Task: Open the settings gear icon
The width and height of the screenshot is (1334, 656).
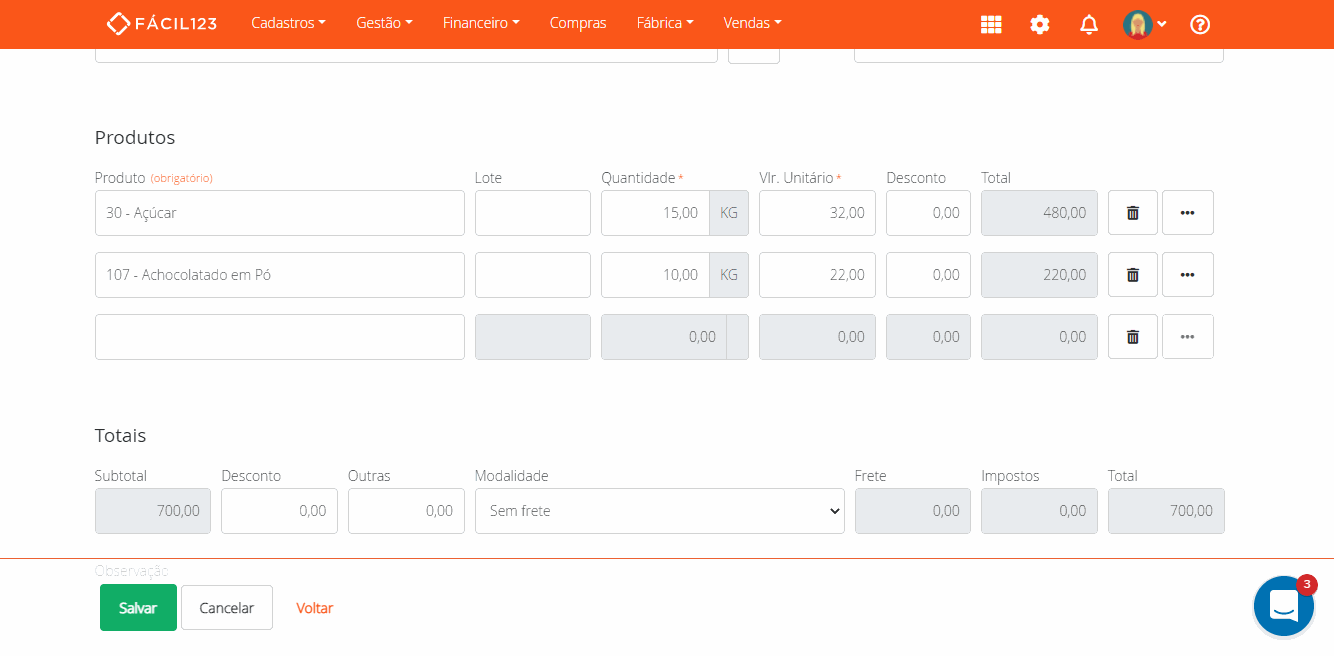Action: pos(1040,25)
